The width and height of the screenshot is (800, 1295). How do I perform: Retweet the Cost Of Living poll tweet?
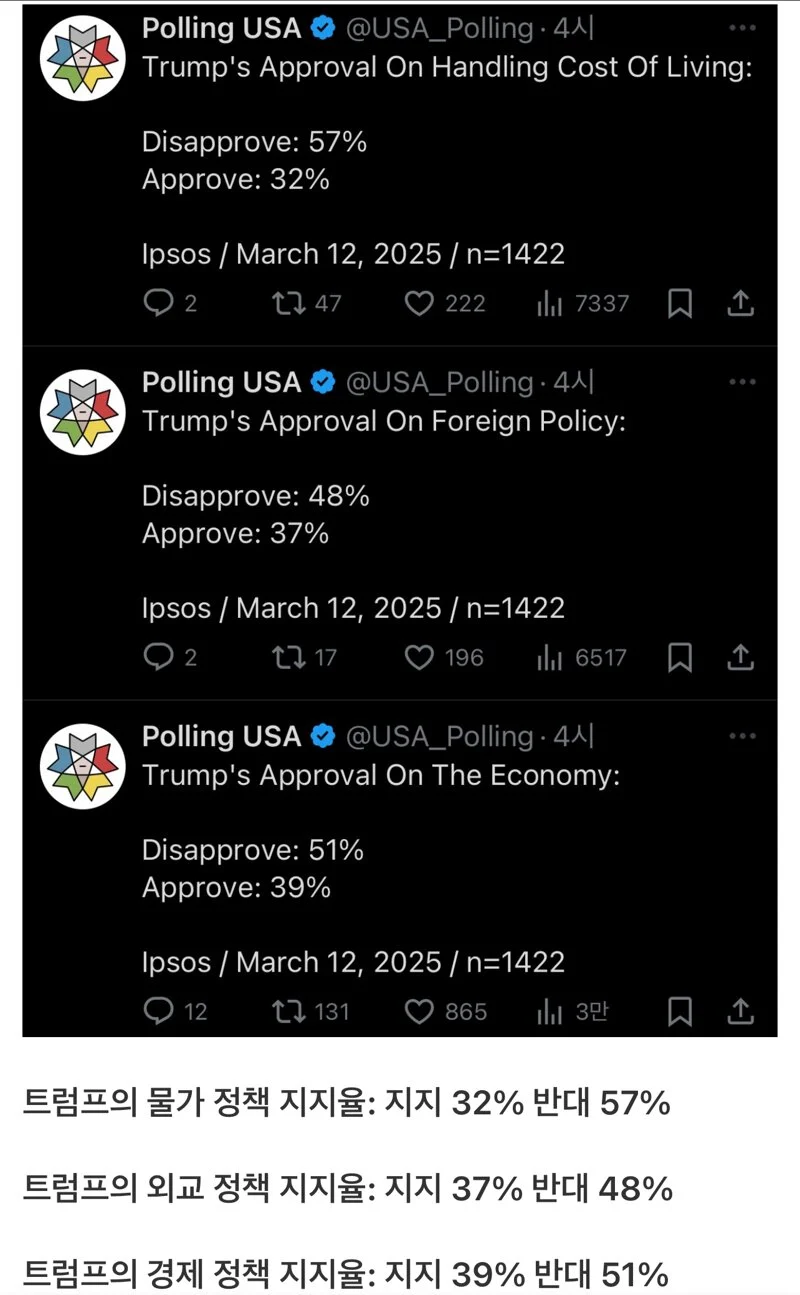point(288,303)
